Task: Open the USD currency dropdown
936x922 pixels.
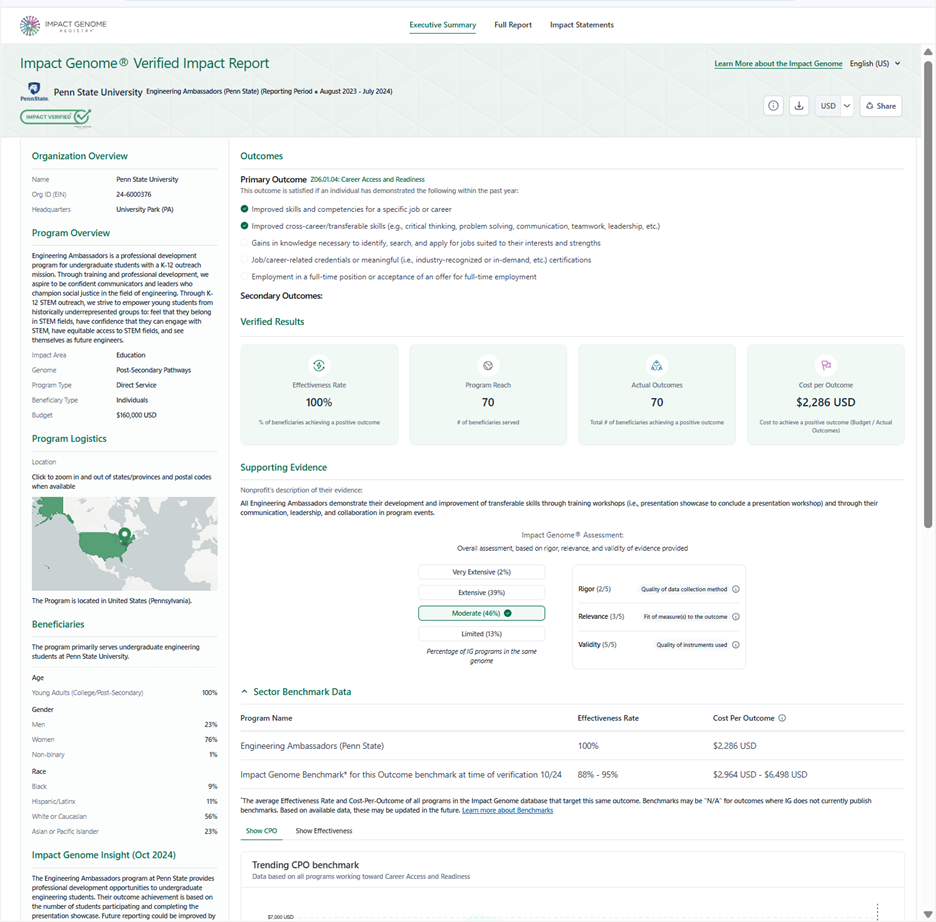Action: [834, 106]
